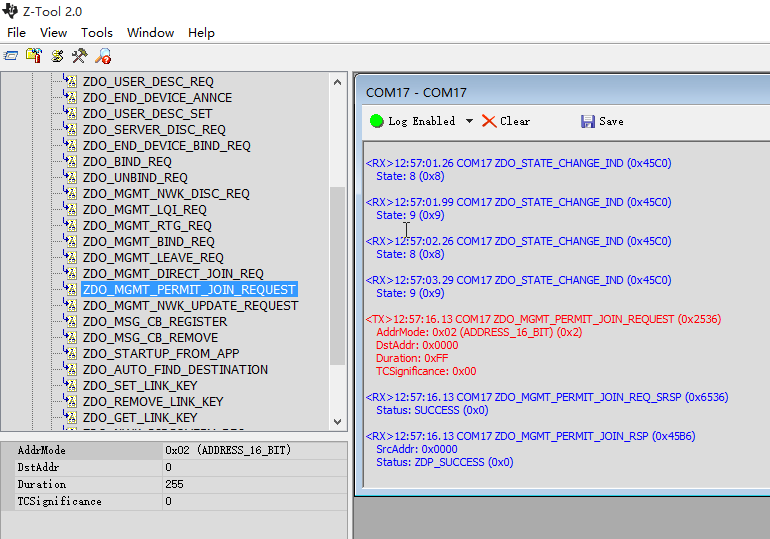Click the Duration value field 255
Image resolution: width=770 pixels, height=539 pixels.
[254, 485]
